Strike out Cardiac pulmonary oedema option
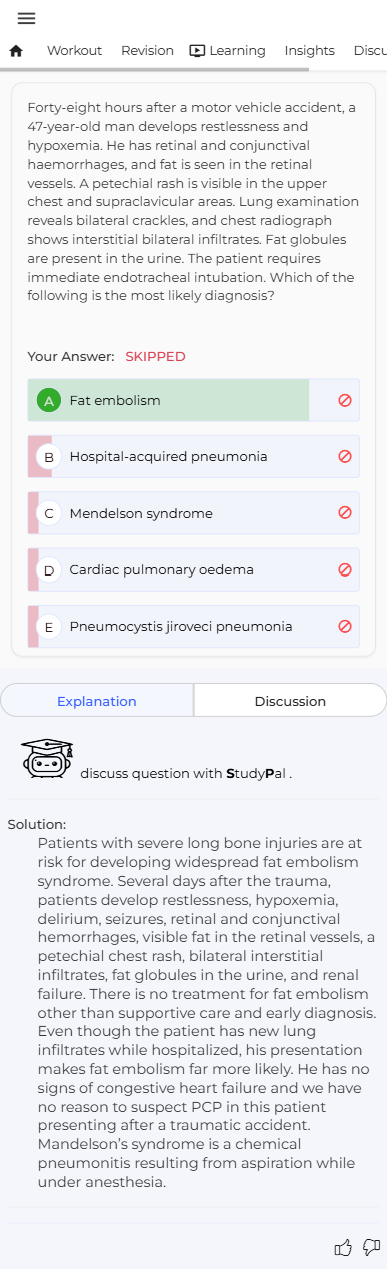 [x=345, y=569]
